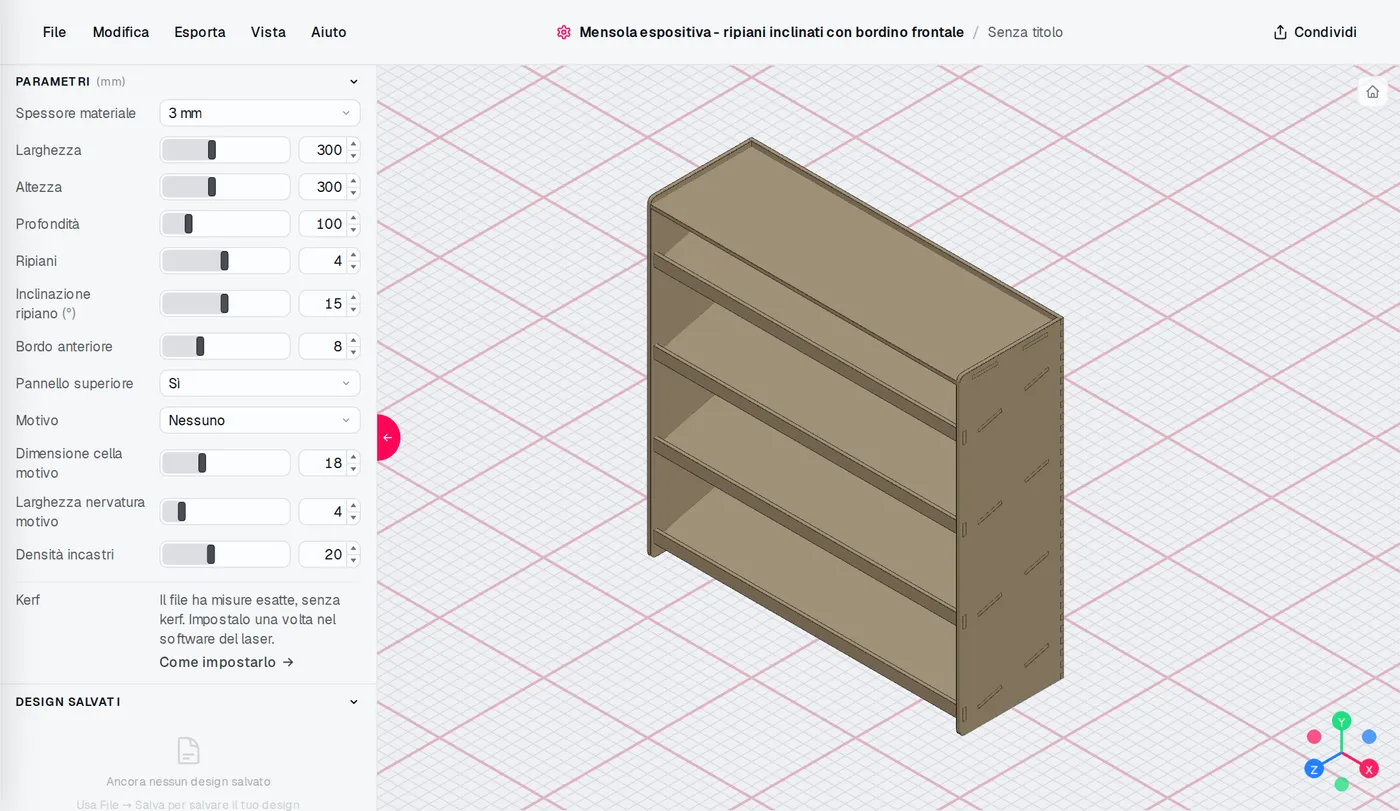Increase Larghezza with its up arrow
1400x811 pixels.
pyautogui.click(x=353, y=144)
